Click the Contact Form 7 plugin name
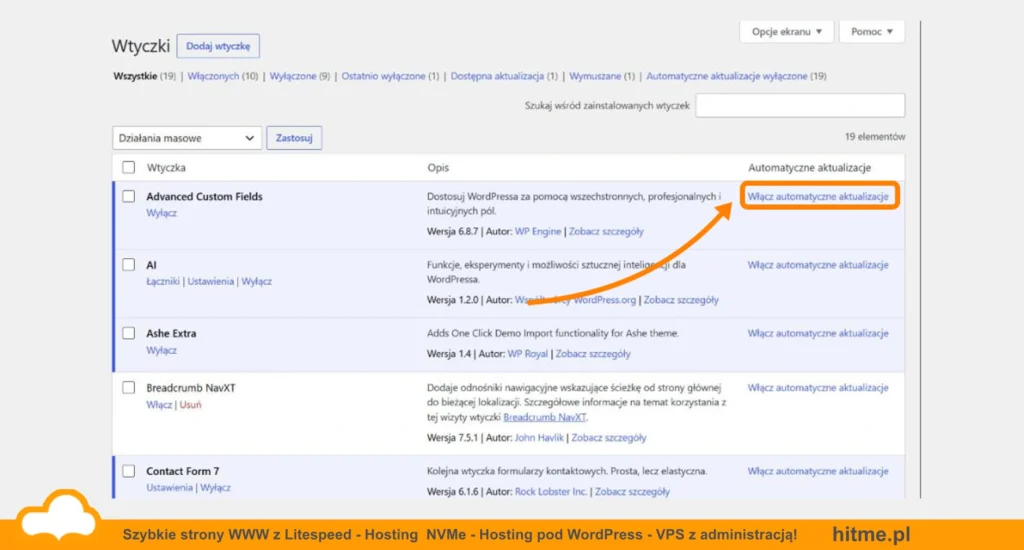The height and width of the screenshot is (550, 1024). (x=183, y=471)
